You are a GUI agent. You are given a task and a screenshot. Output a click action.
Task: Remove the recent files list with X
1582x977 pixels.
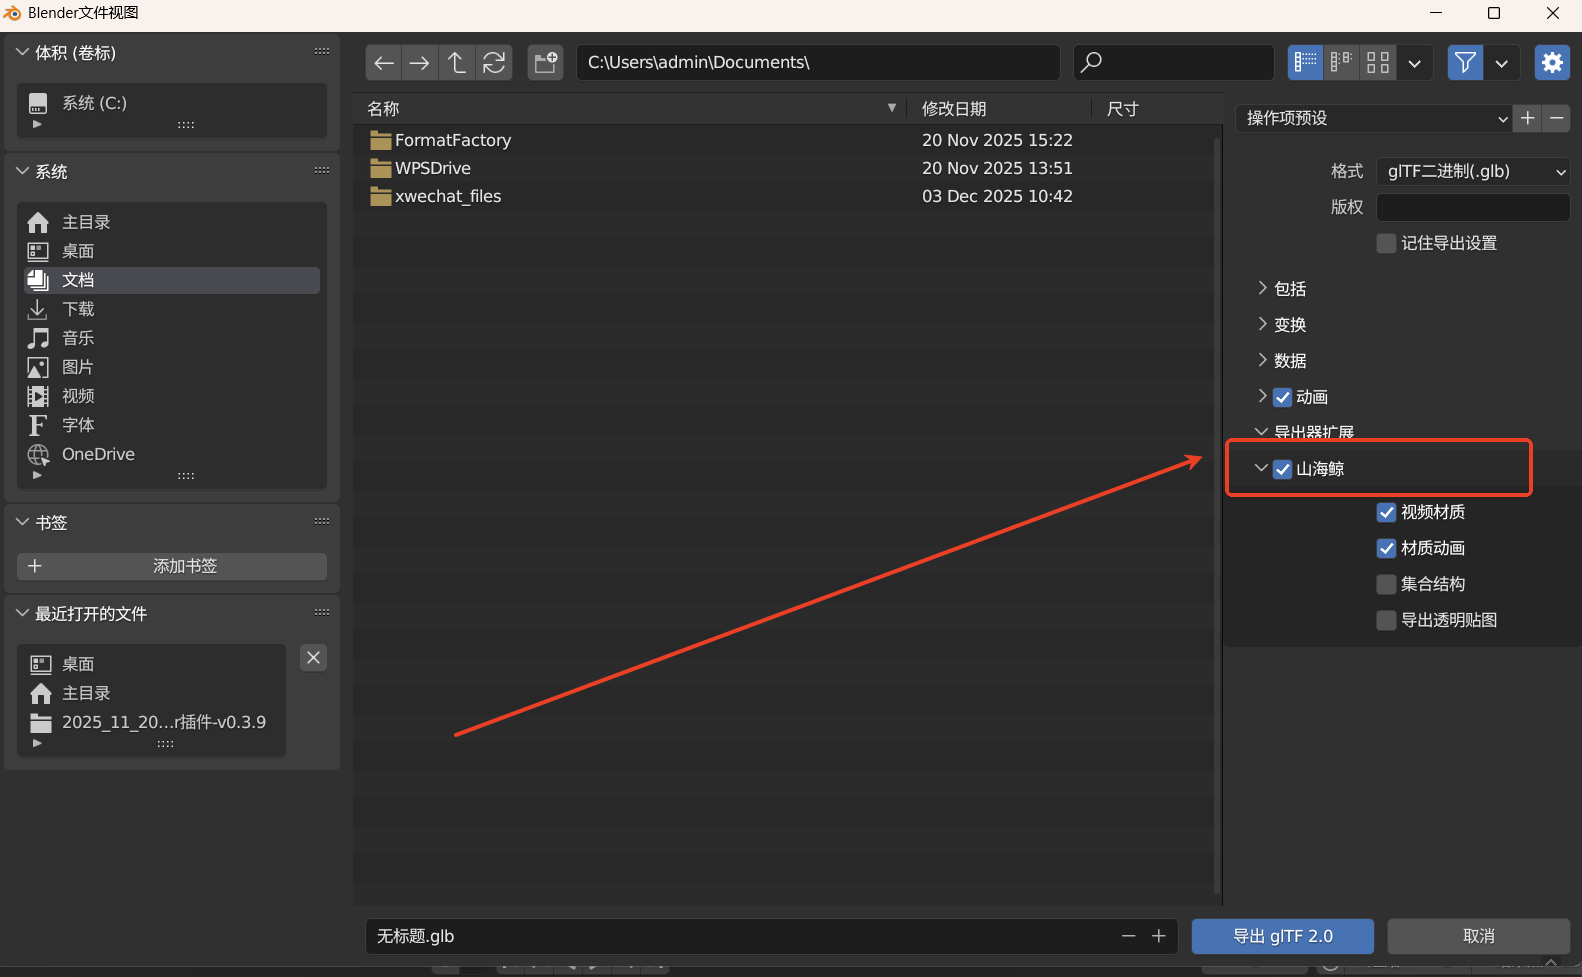pos(313,658)
